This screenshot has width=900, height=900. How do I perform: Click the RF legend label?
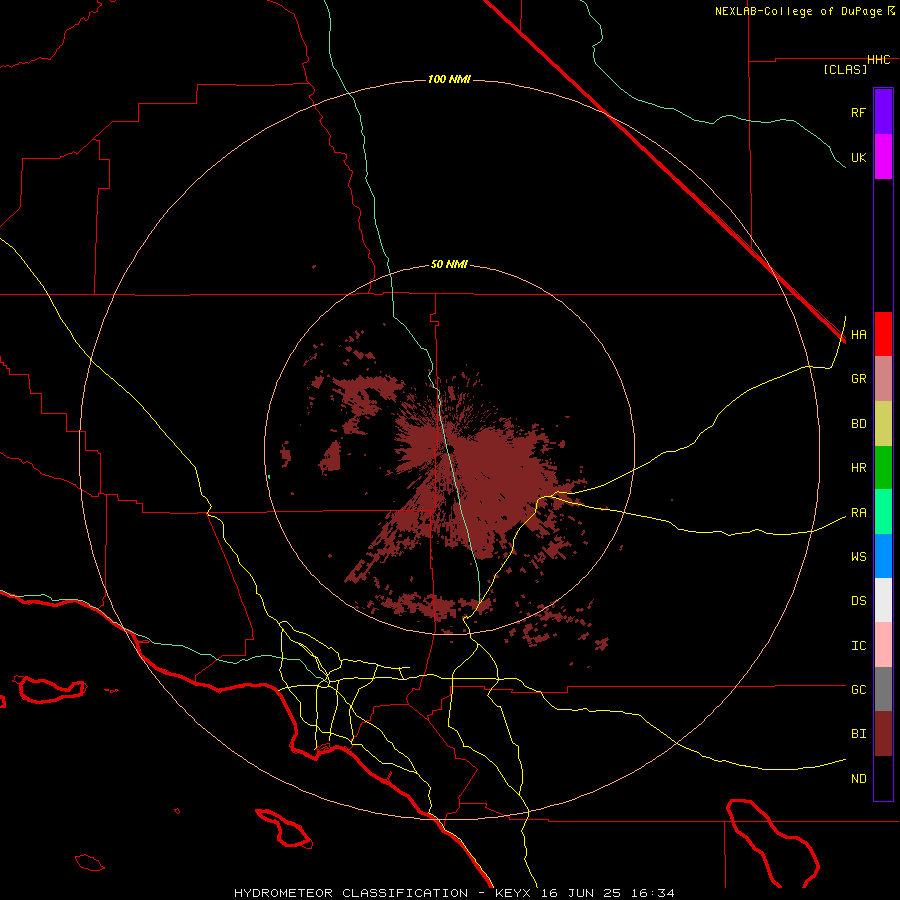[x=858, y=112]
